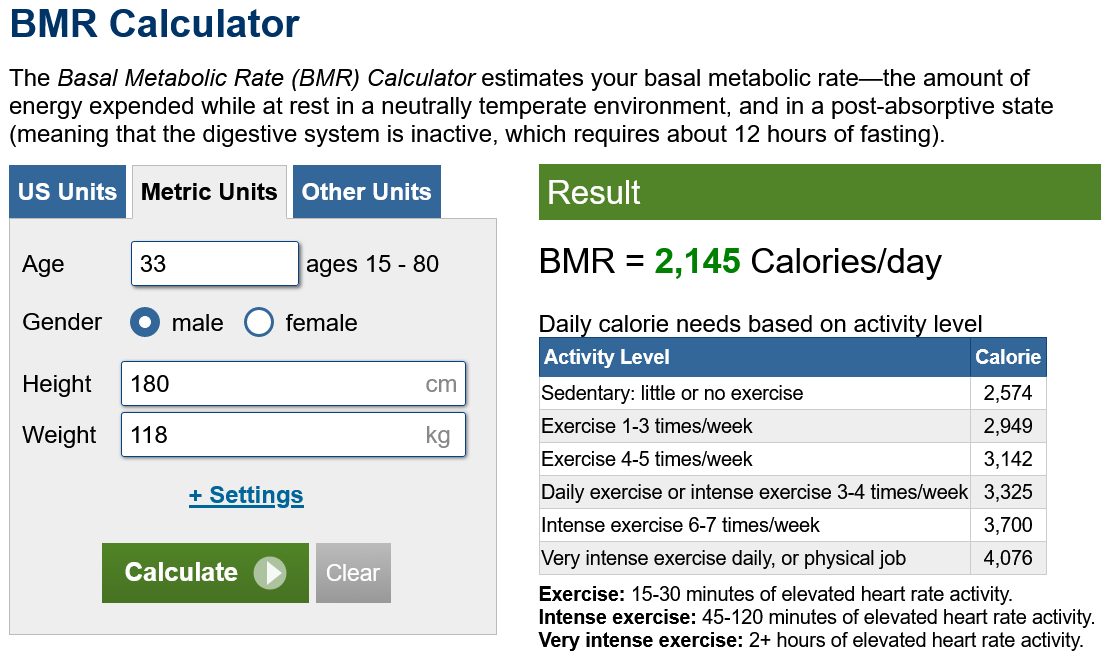Click the Exercise 4-5 times/week row

click(755, 459)
